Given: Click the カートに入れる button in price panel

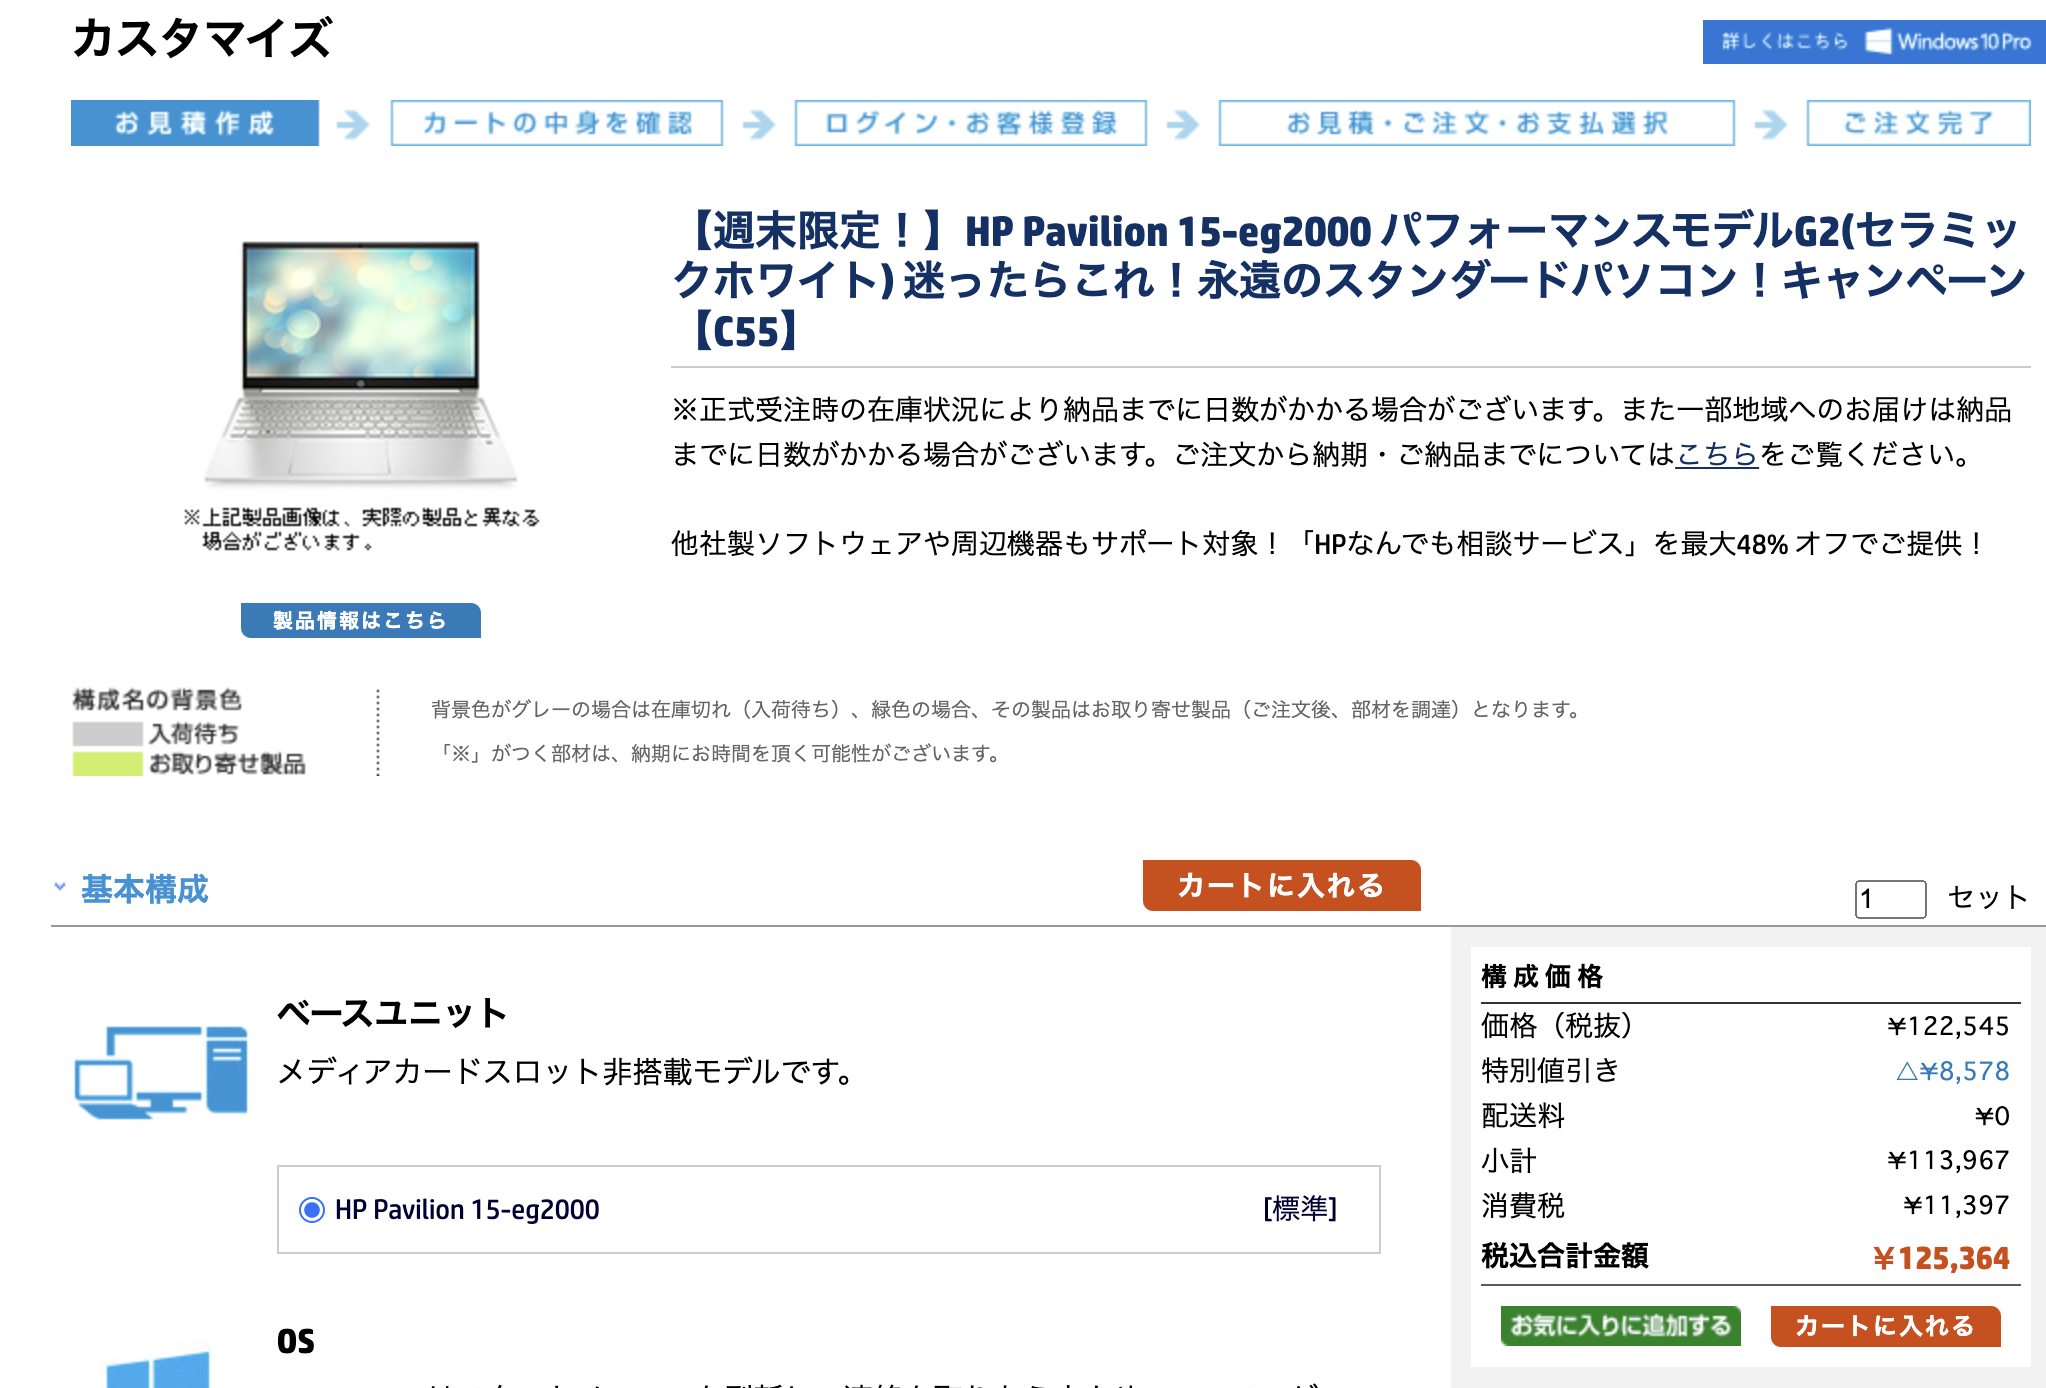Looking at the screenshot, I should [x=1885, y=1326].
